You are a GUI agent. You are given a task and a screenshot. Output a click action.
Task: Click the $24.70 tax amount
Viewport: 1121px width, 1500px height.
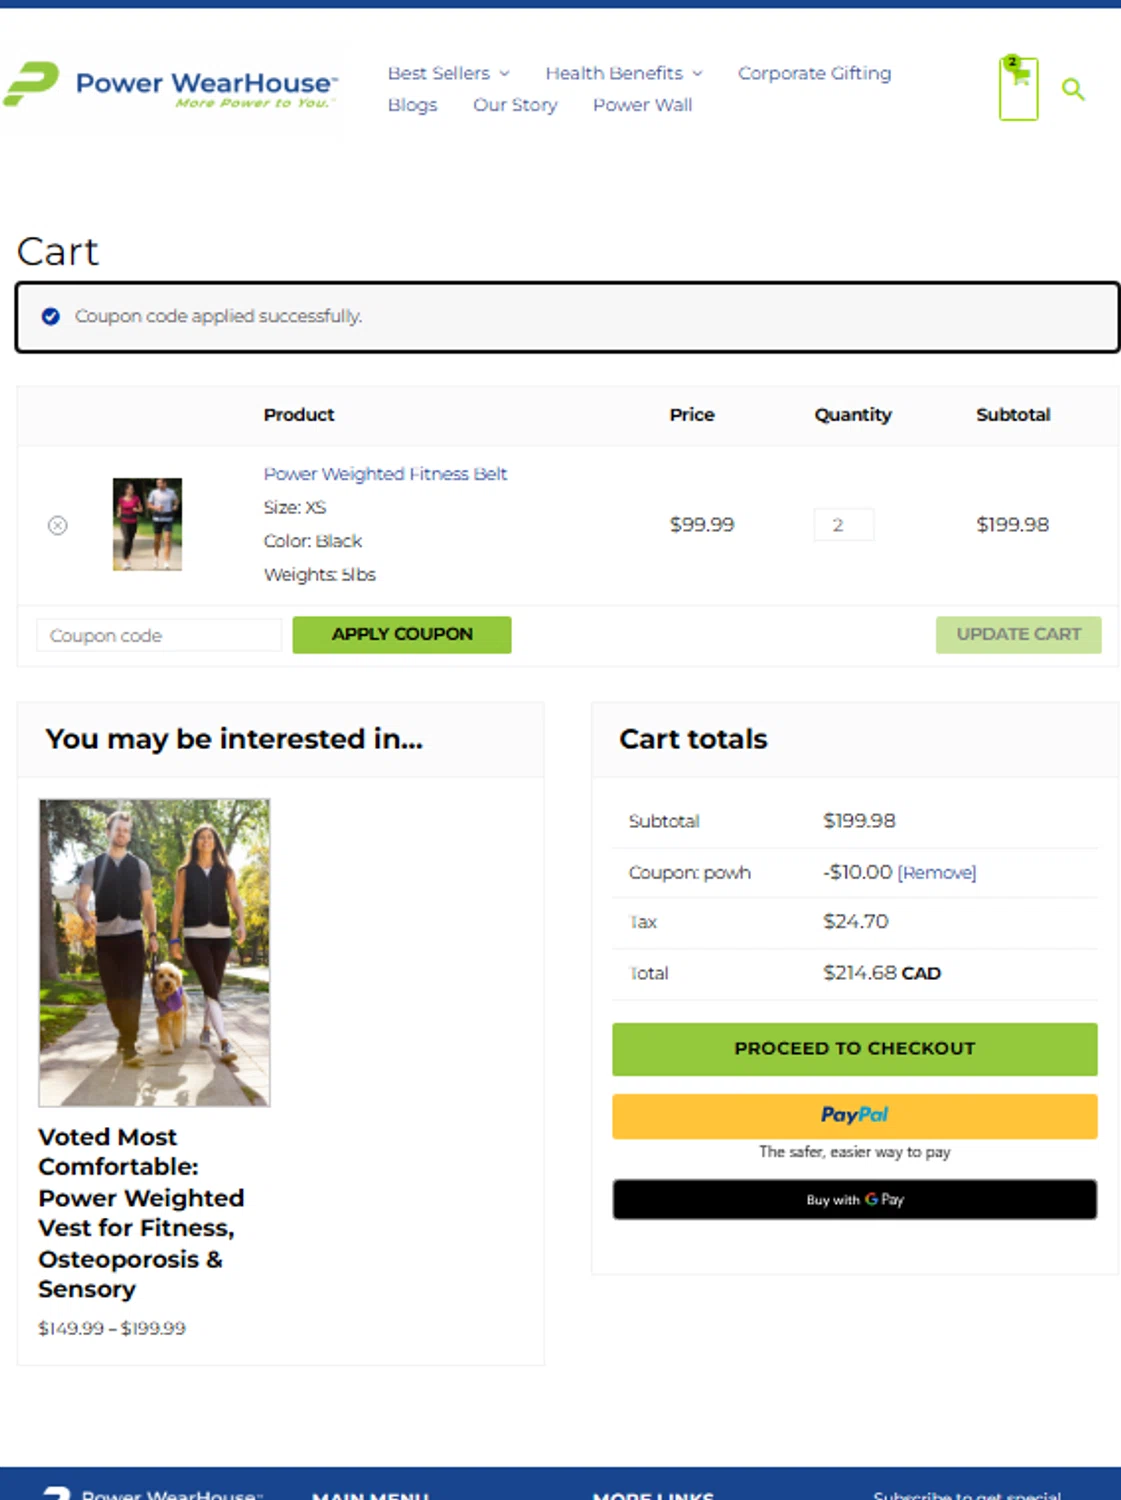[855, 922]
